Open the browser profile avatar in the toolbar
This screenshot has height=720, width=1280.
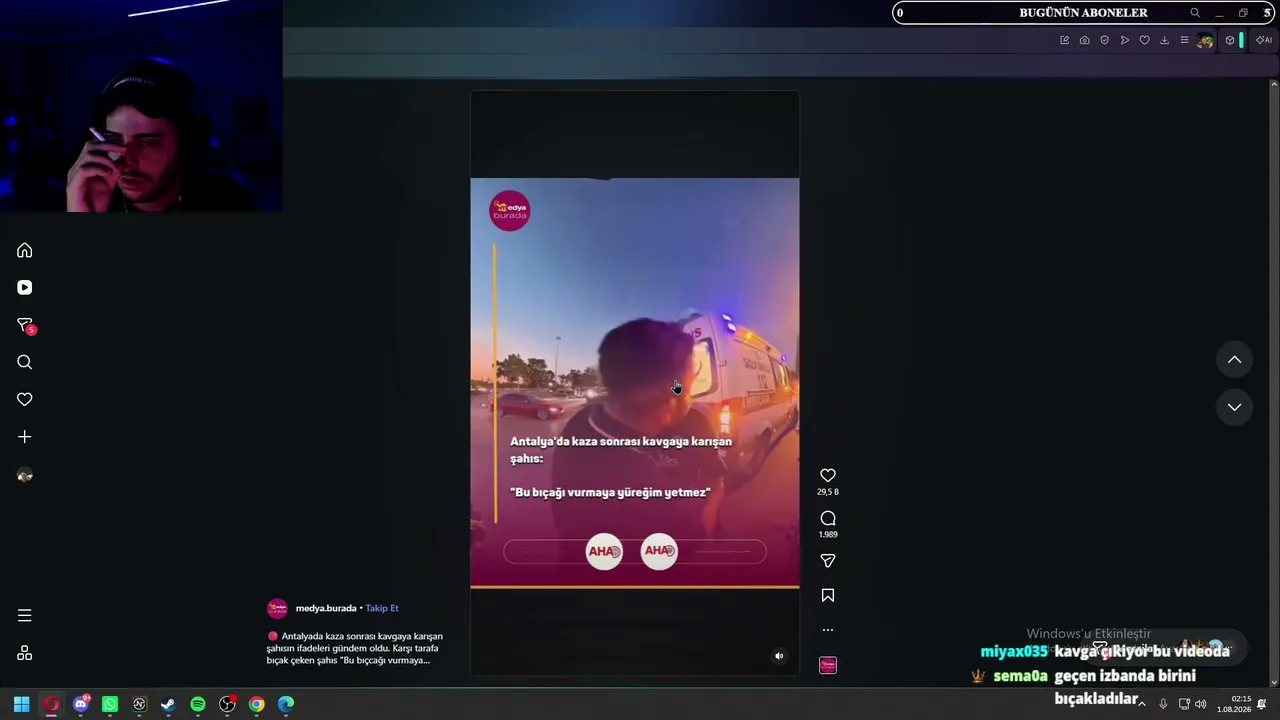pyautogui.click(x=1205, y=41)
